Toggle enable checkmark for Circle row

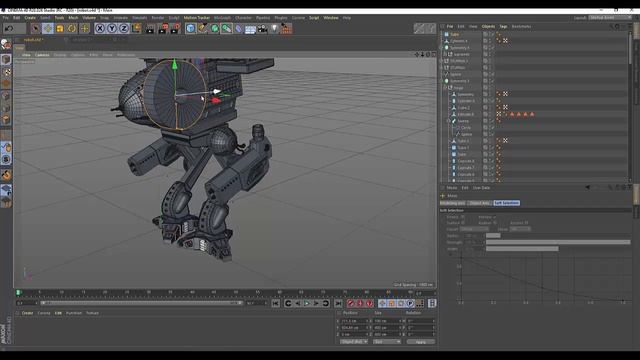492,128
